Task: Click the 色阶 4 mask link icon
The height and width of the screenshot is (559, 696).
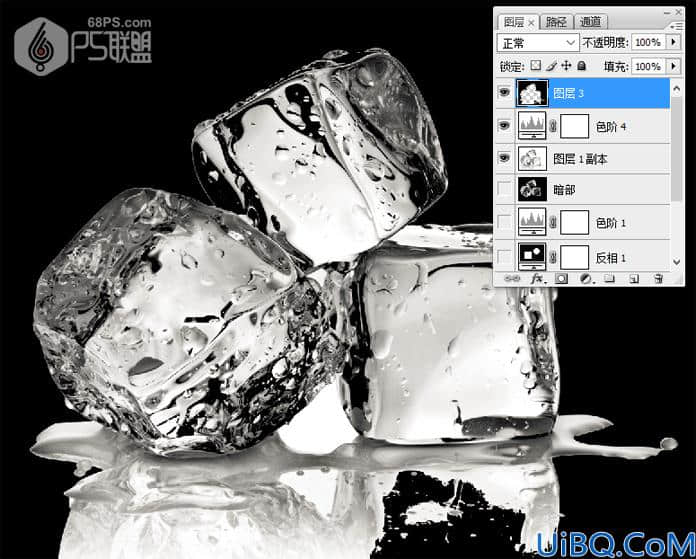Action: tap(553, 127)
